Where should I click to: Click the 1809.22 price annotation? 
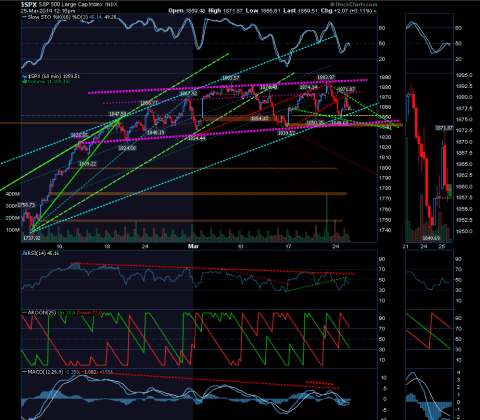pyautogui.click(x=88, y=164)
